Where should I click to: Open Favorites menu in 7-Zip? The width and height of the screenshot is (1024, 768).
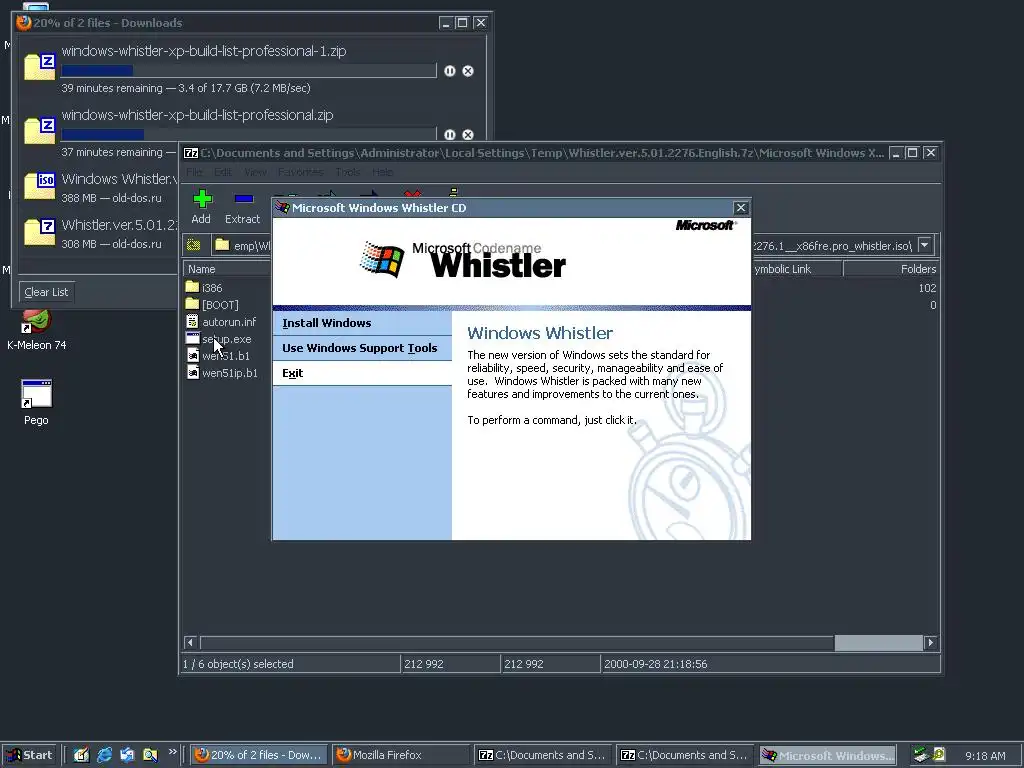coord(300,172)
